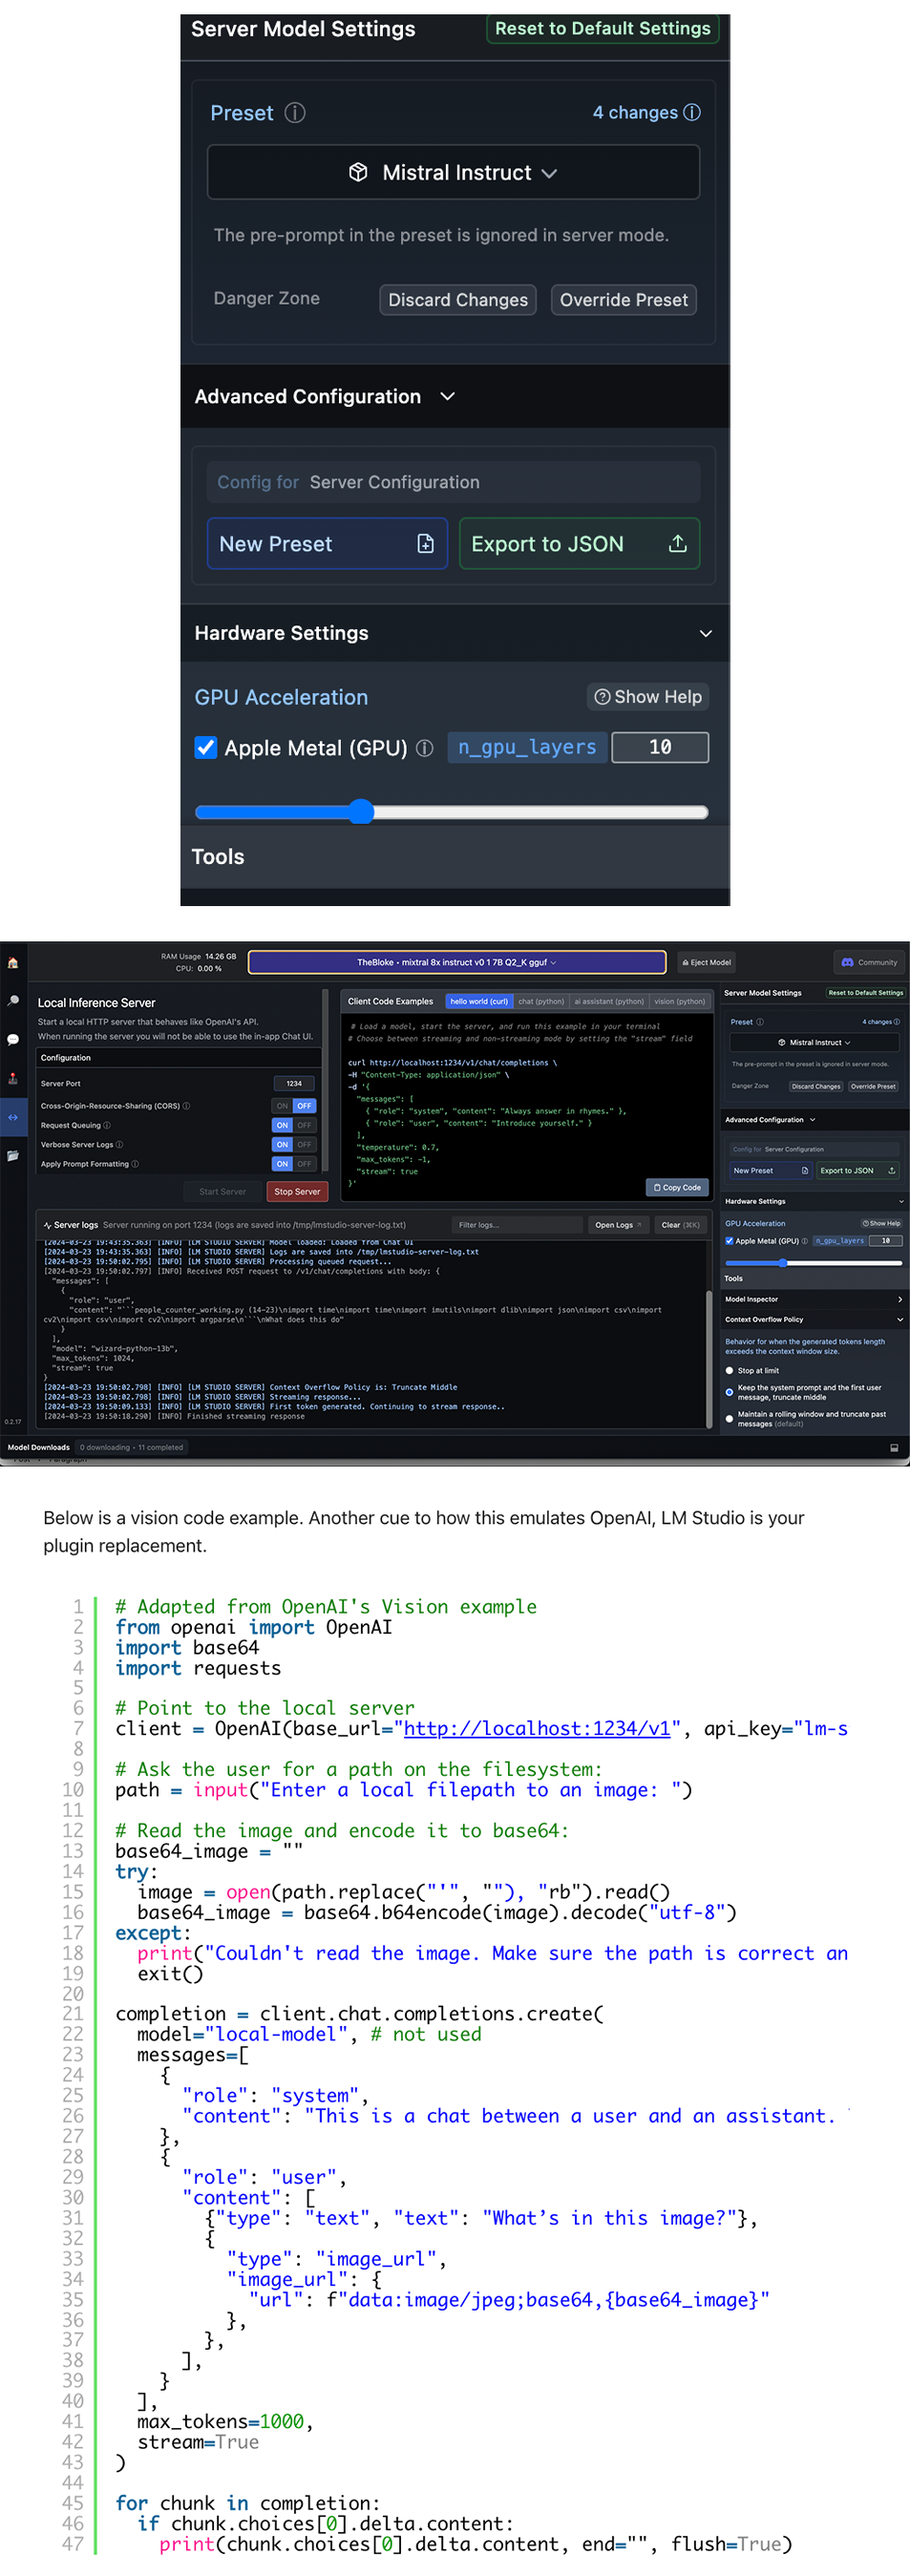
Task: Switch Apply Prompt Formatting toggle OFF
Action: (304, 1163)
